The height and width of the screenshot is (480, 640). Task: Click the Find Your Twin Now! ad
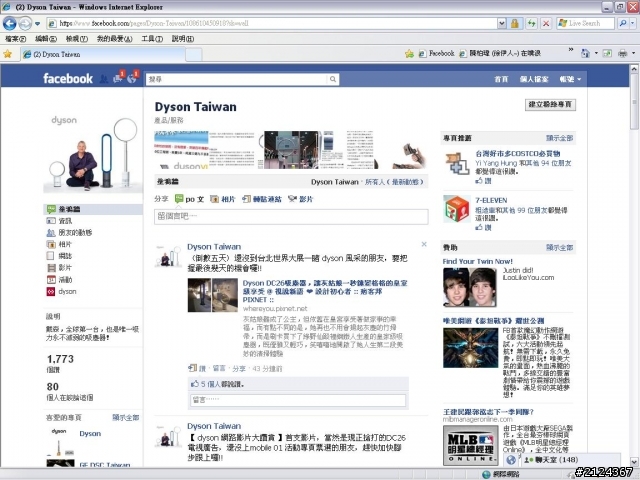[x=478, y=262]
